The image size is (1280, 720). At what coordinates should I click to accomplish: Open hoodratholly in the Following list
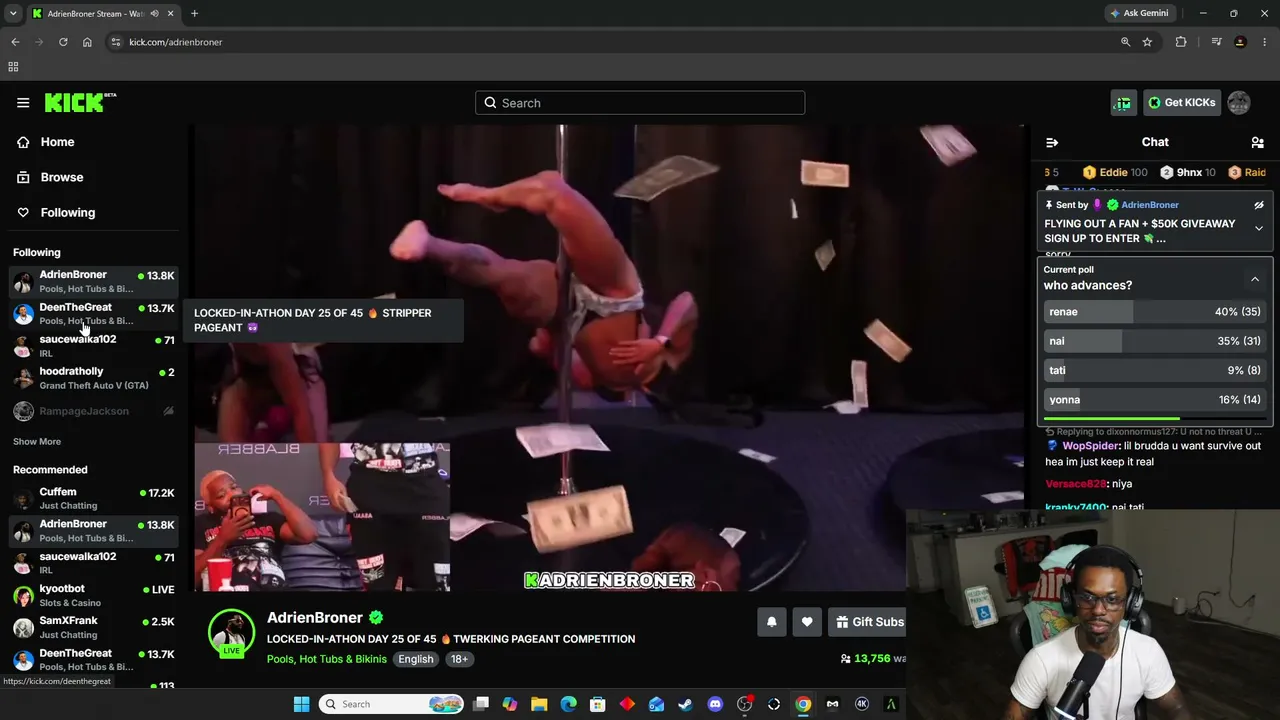93,377
